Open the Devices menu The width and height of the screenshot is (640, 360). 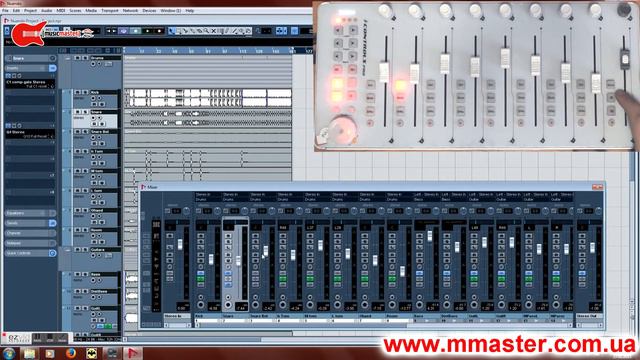149,11
